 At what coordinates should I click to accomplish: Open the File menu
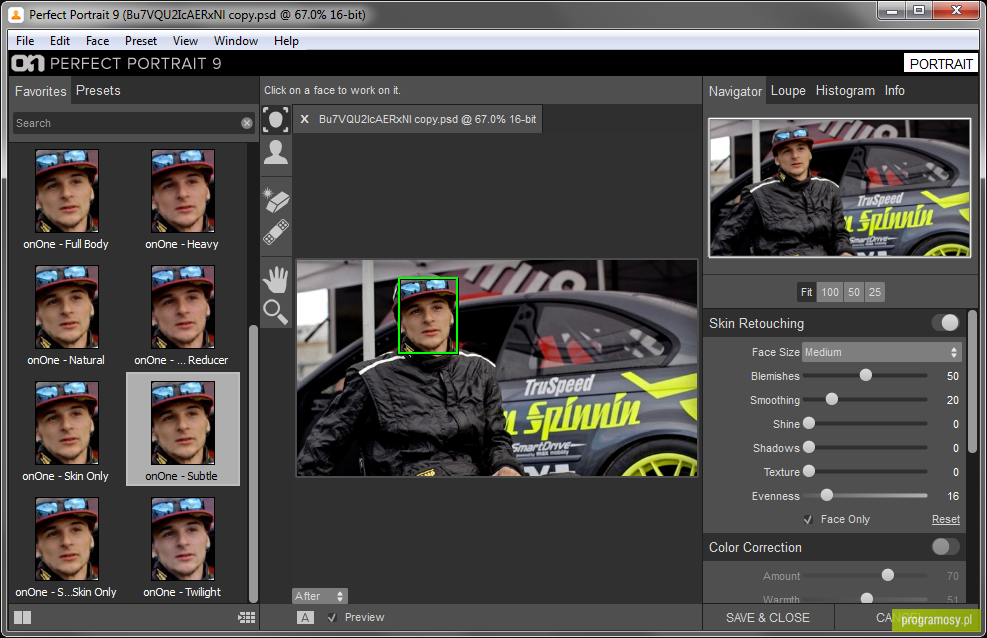pos(25,41)
